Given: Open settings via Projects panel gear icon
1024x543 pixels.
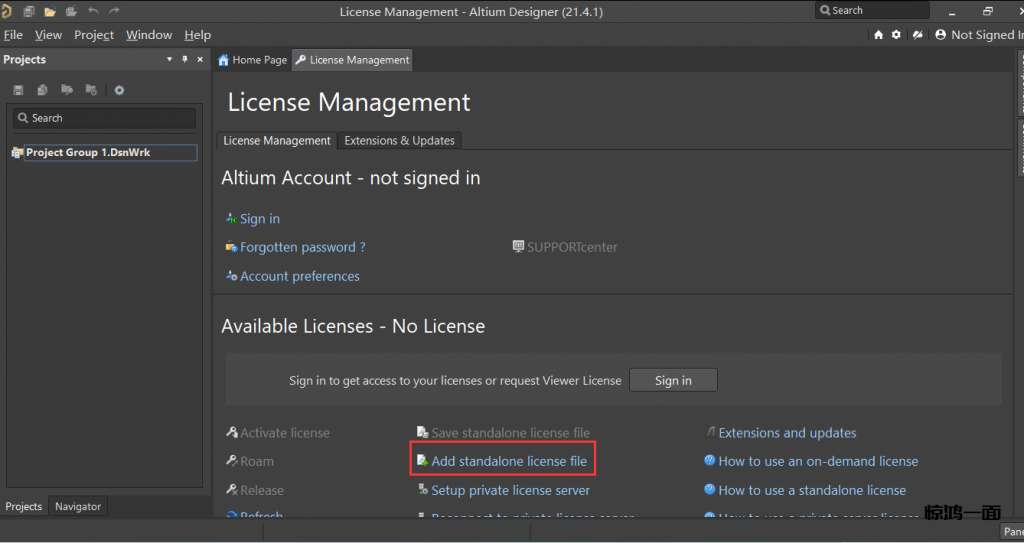Looking at the screenshot, I should tap(119, 90).
